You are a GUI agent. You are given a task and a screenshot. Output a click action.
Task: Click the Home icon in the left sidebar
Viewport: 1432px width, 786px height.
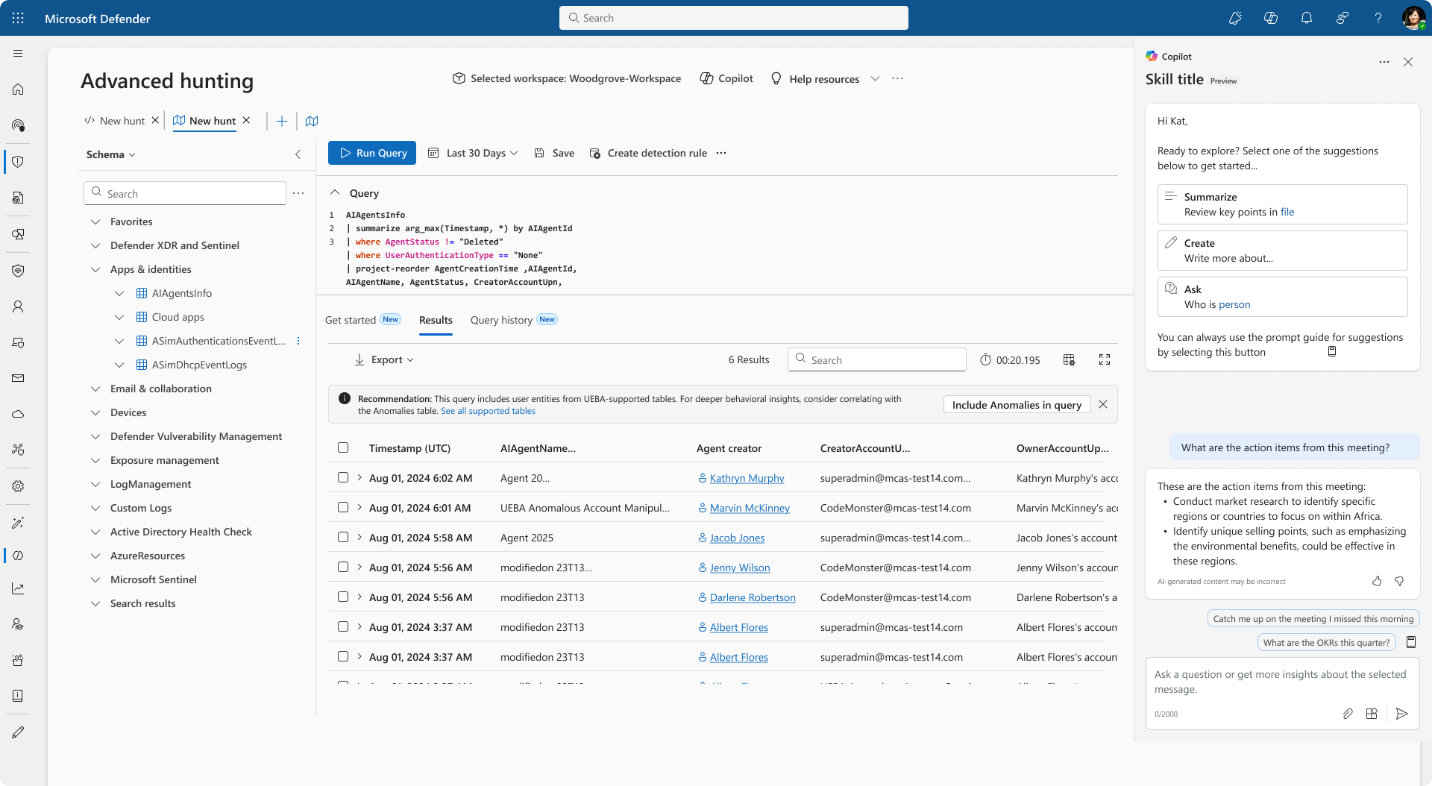[x=17, y=89]
